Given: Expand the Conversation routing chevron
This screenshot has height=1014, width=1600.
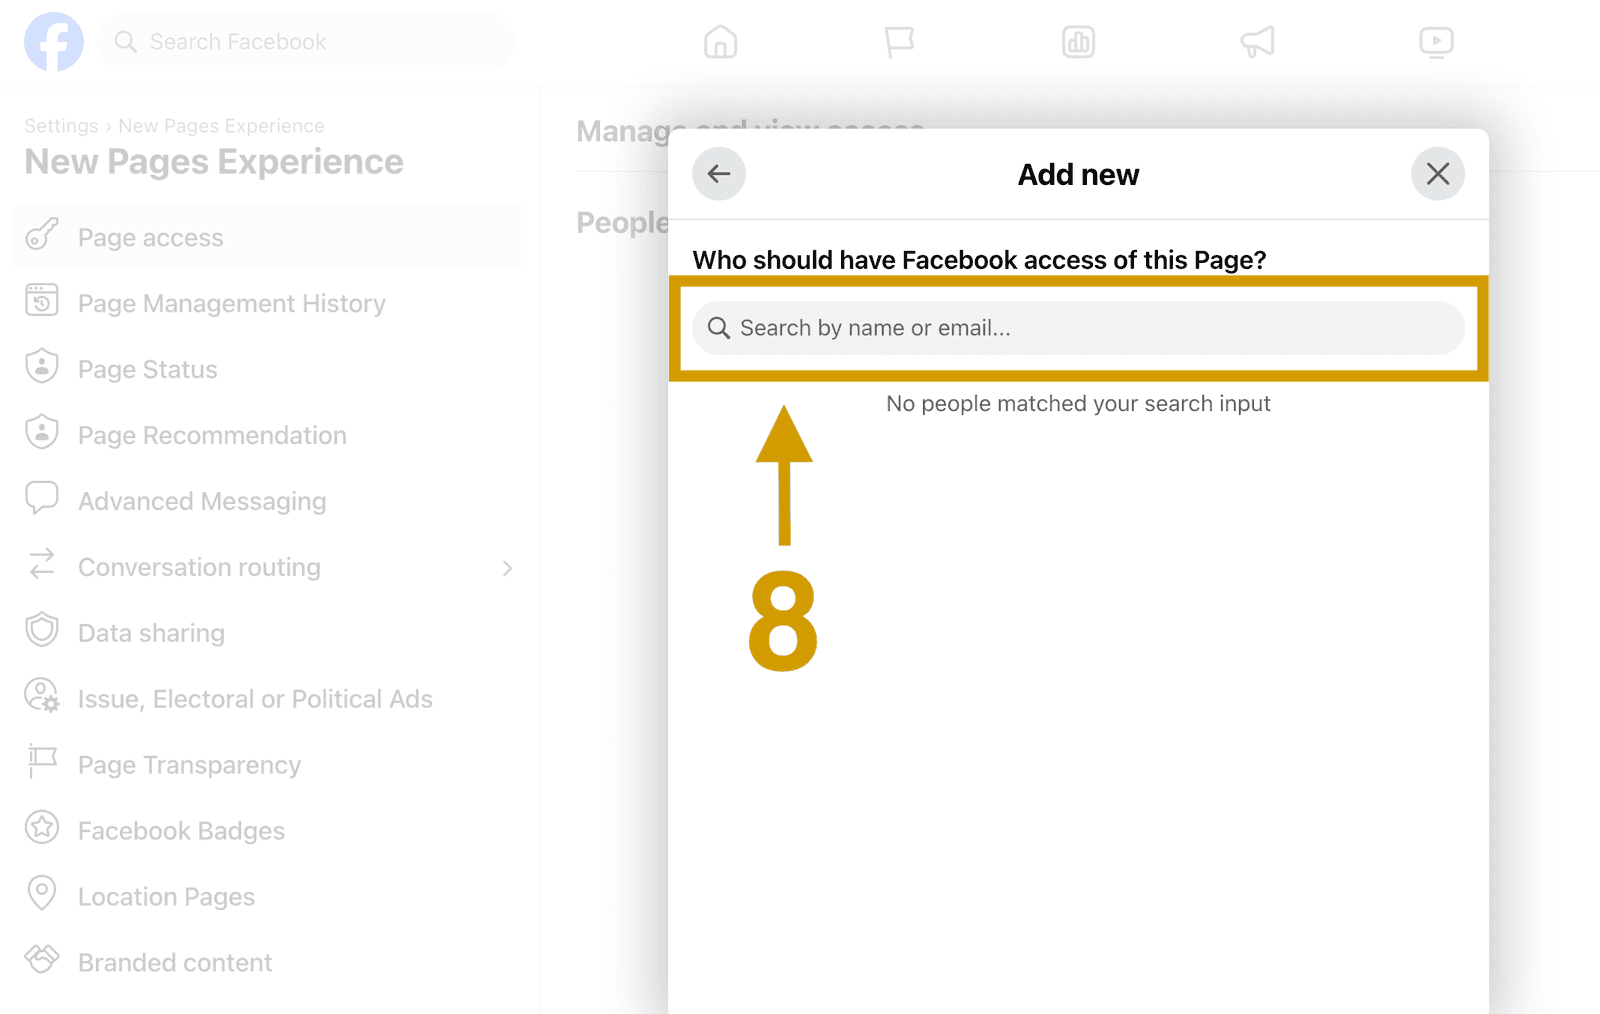Looking at the screenshot, I should 508,568.
